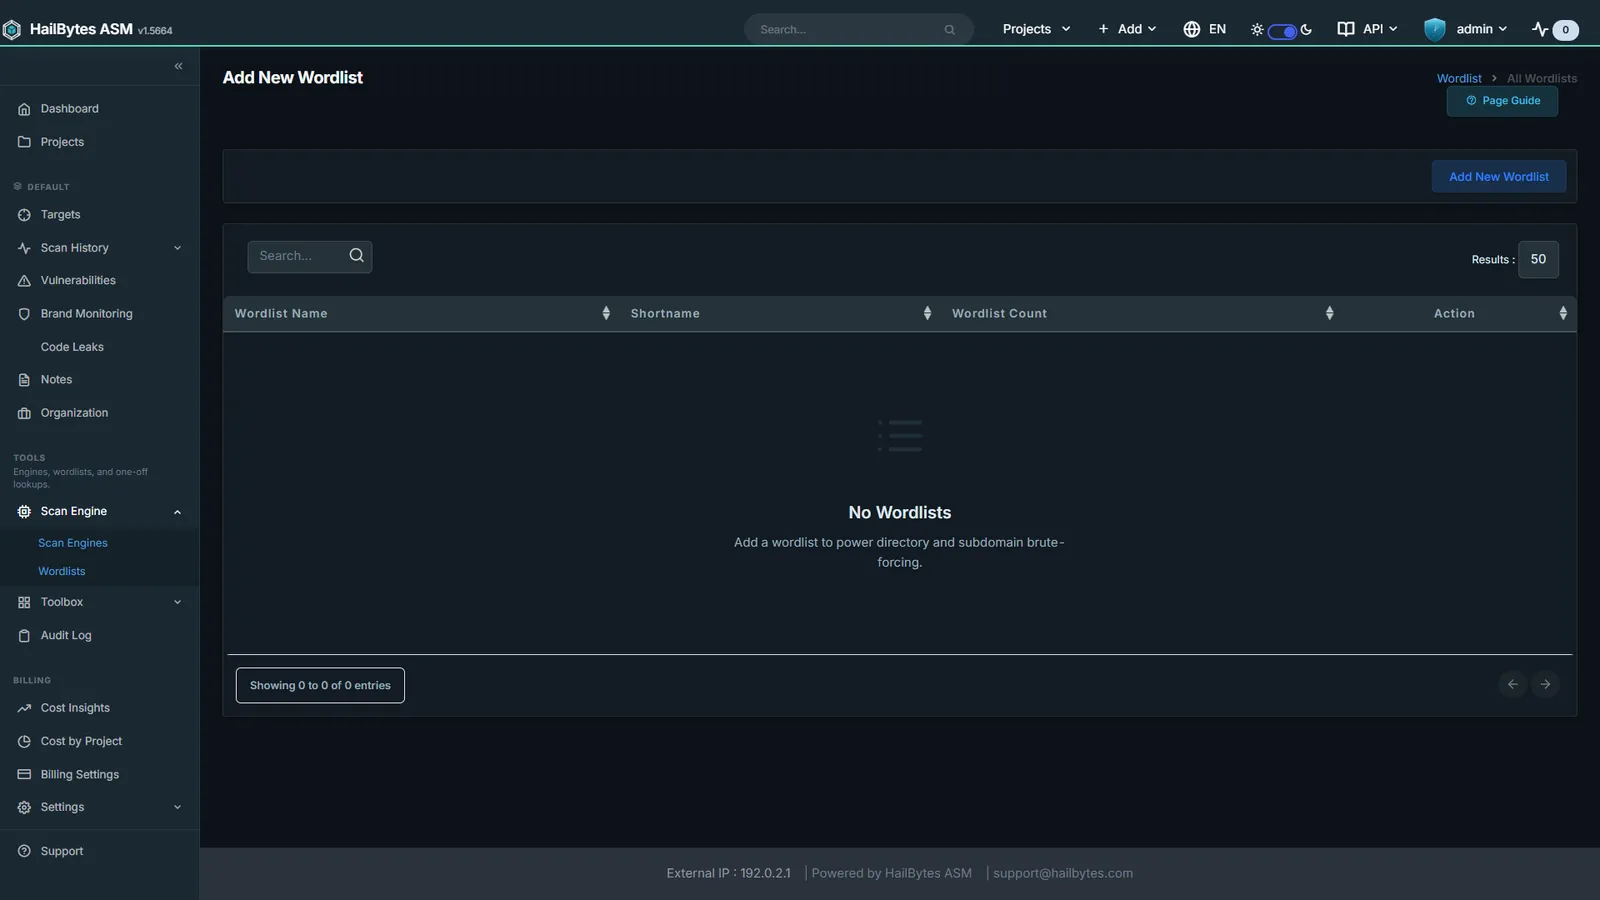This screenshot has height=900, width=1600.
Task: Click the Page Guide button
Action: click(1502, 101)
